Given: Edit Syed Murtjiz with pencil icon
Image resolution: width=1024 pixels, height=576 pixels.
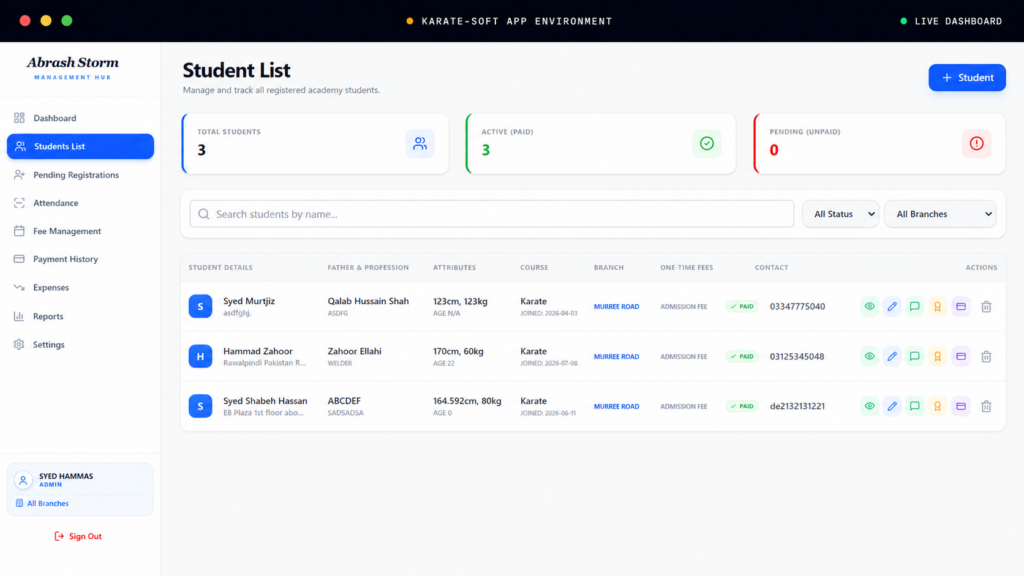Looking at the screenshot, I should pos(892,306).
